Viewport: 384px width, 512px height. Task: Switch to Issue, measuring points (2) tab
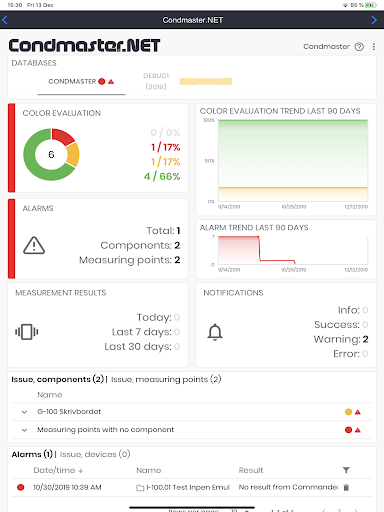(166, 379)
